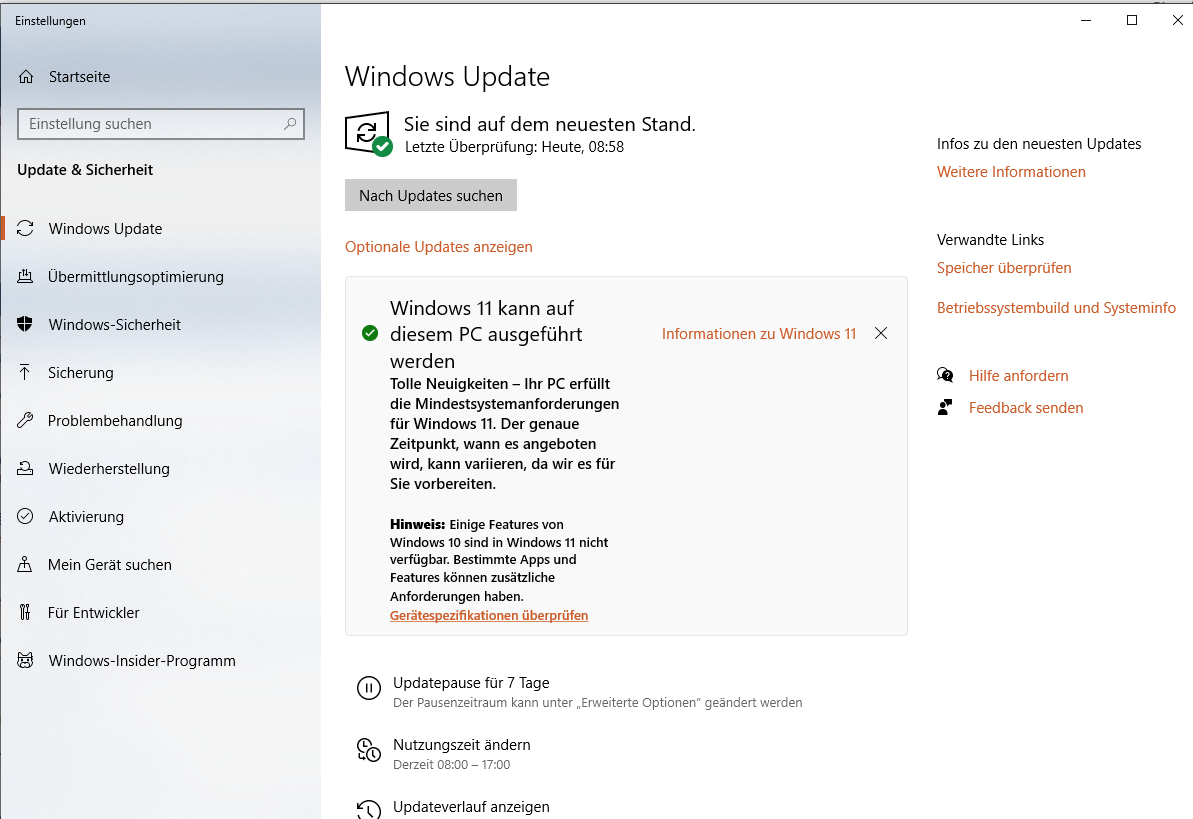Open Für Entwickler settings
Image resolution: width=1193 pixels, height=819 pixels.
pos(94,612)
